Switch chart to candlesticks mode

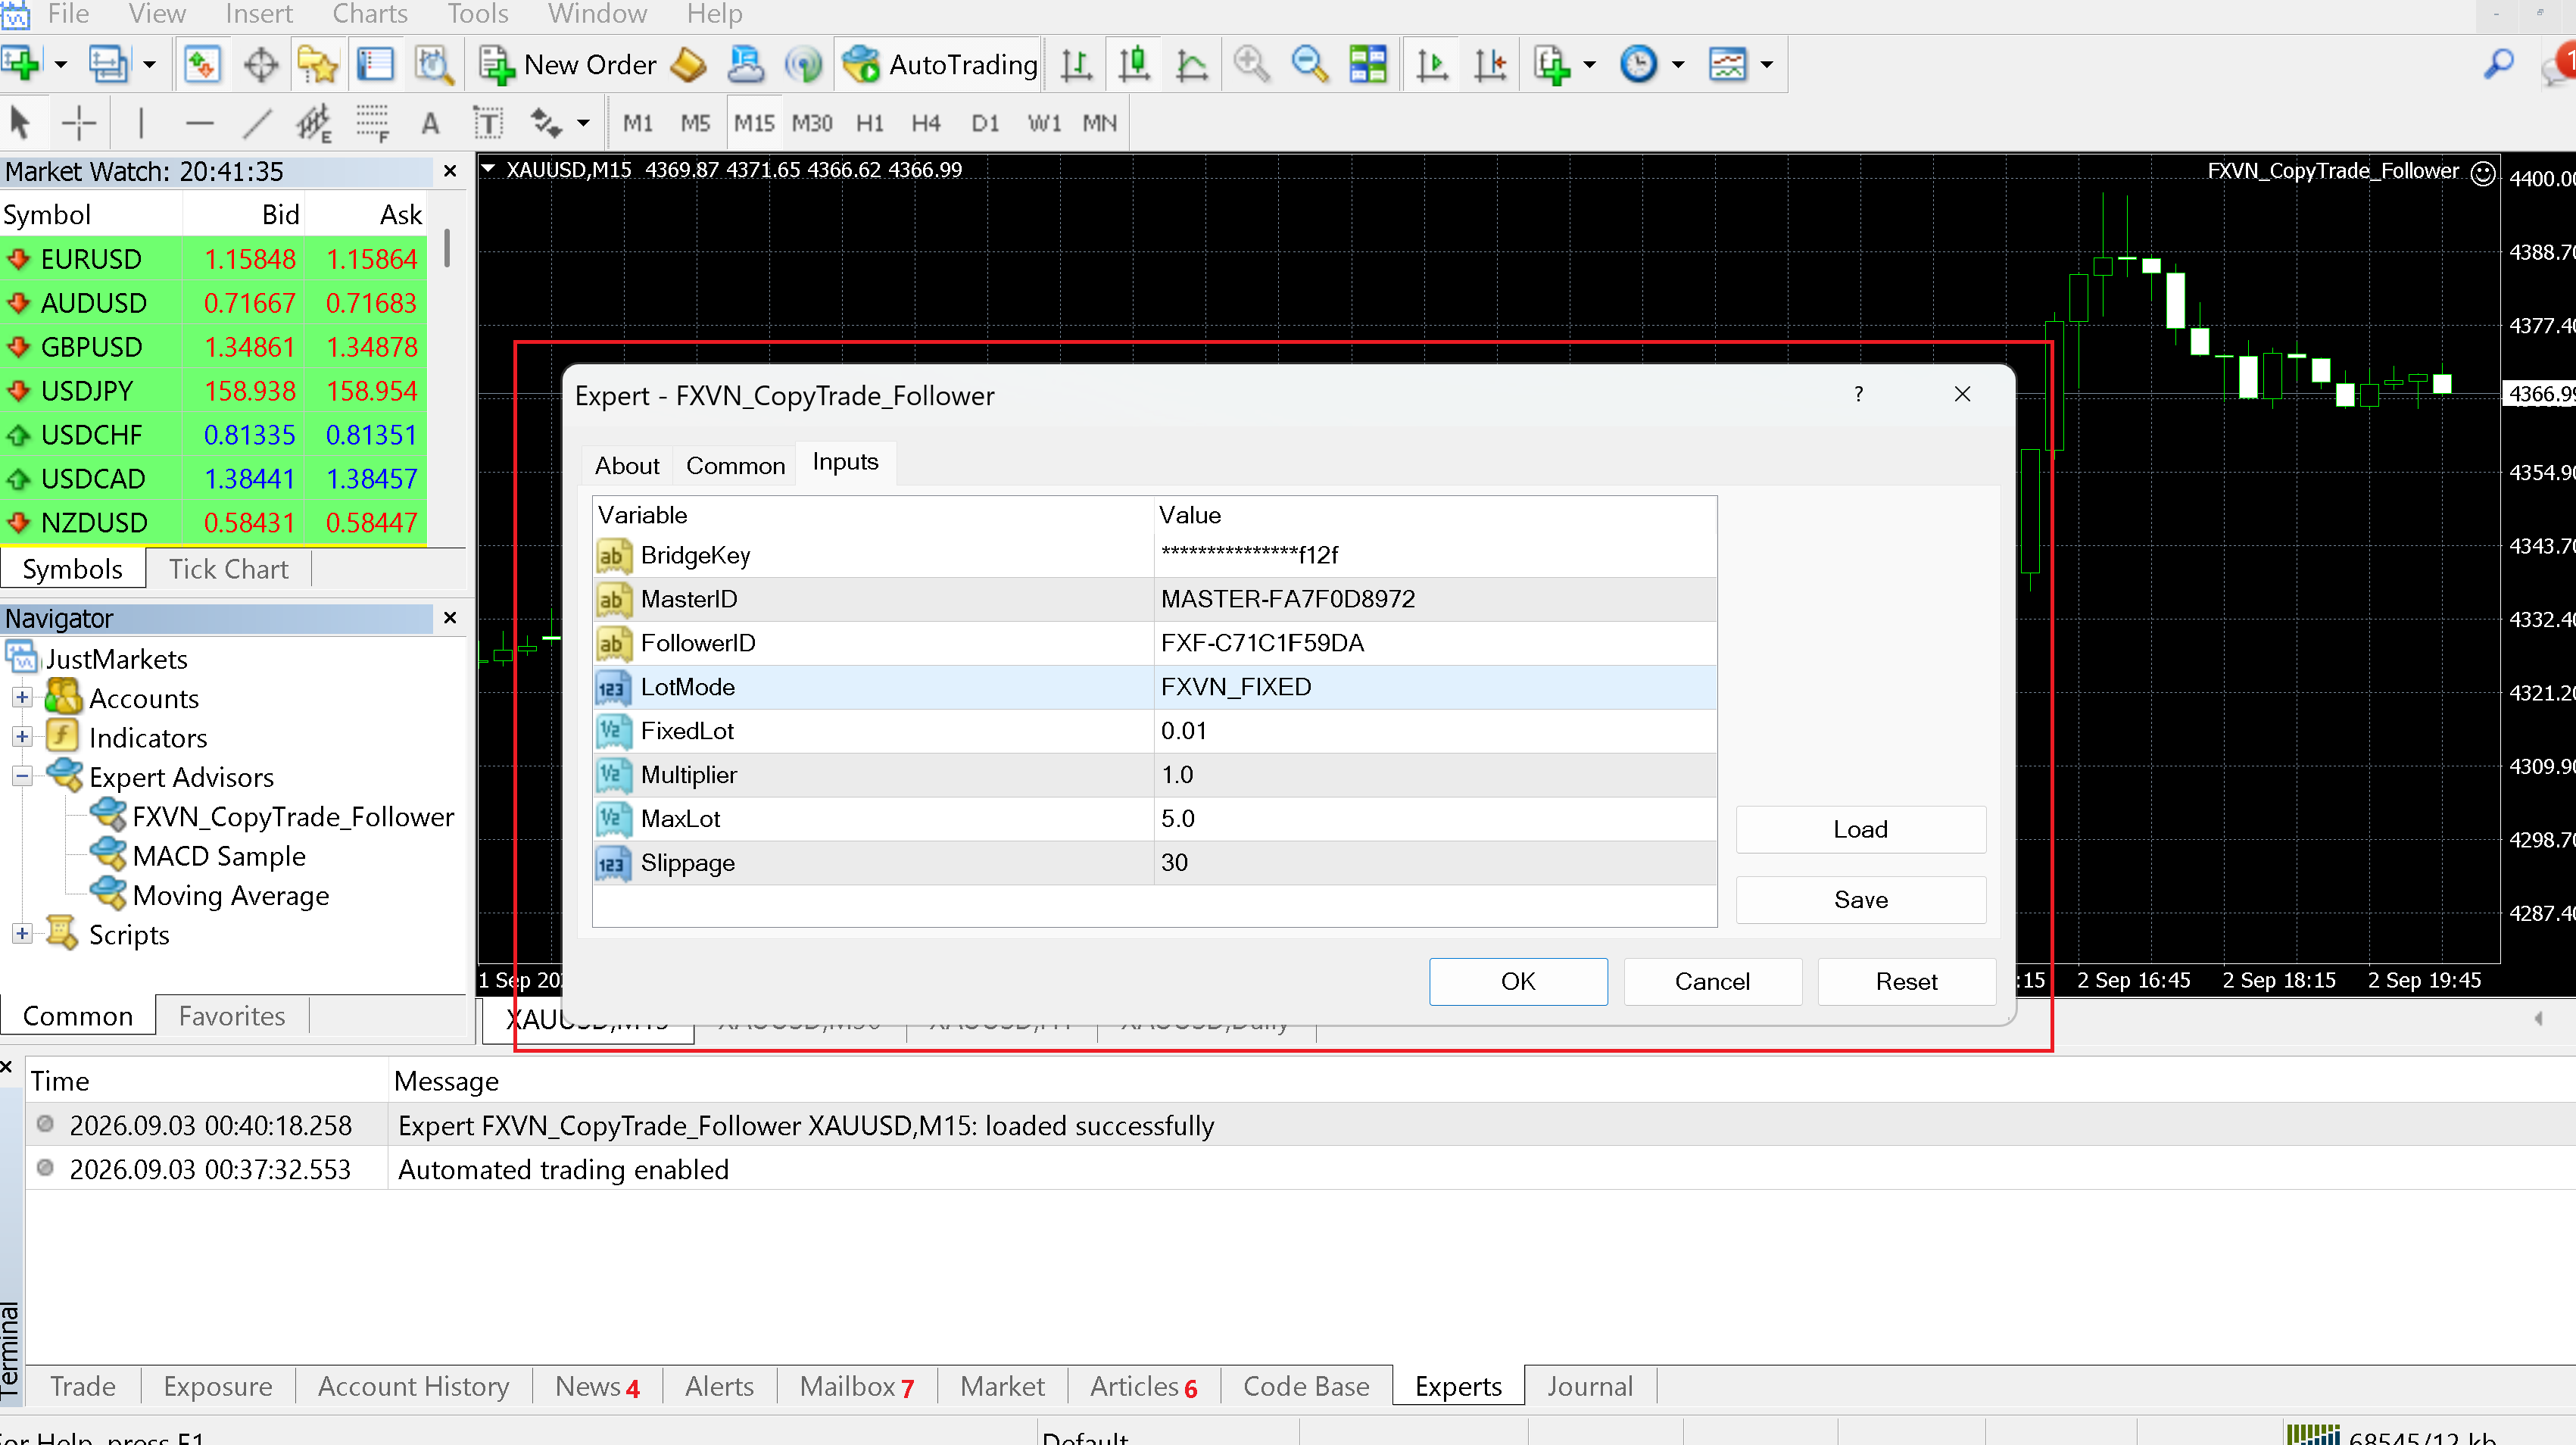pyautogui.click(x=1134, y=65)
